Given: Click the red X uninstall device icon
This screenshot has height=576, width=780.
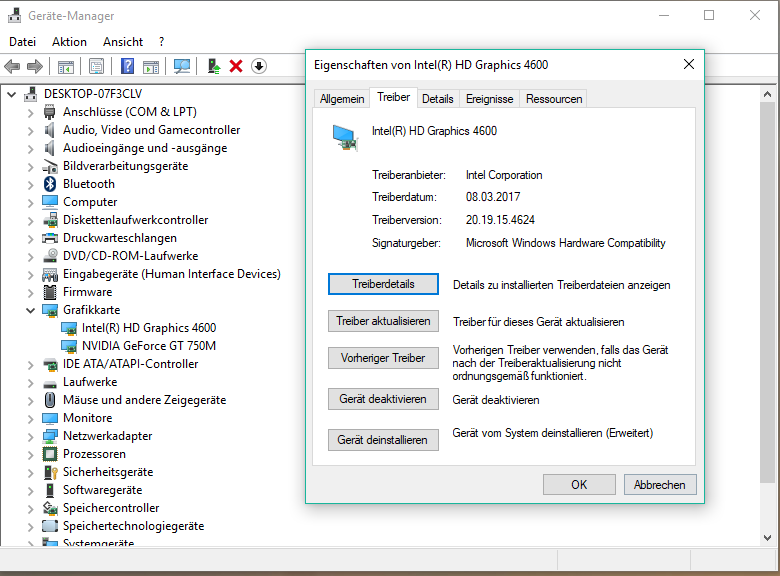Looking at the screenshot, I should [236, 66].
